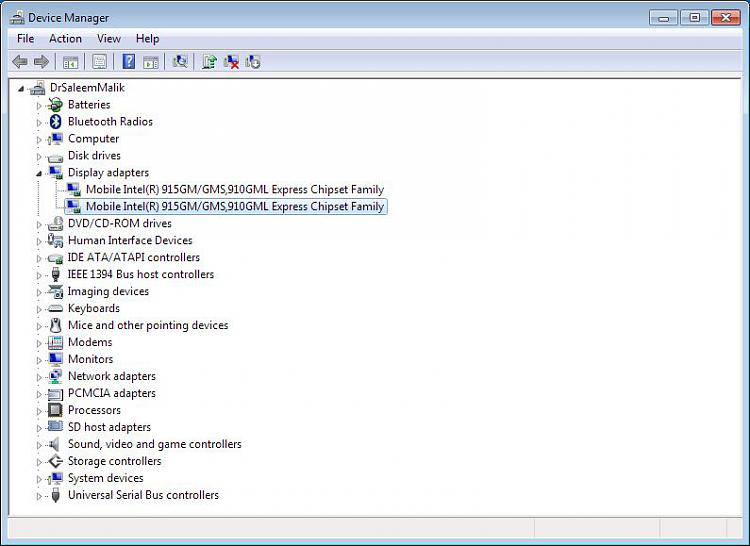The image size is (750, 546).
Task: Open the View menu
Action: click(x=109, y=38)
